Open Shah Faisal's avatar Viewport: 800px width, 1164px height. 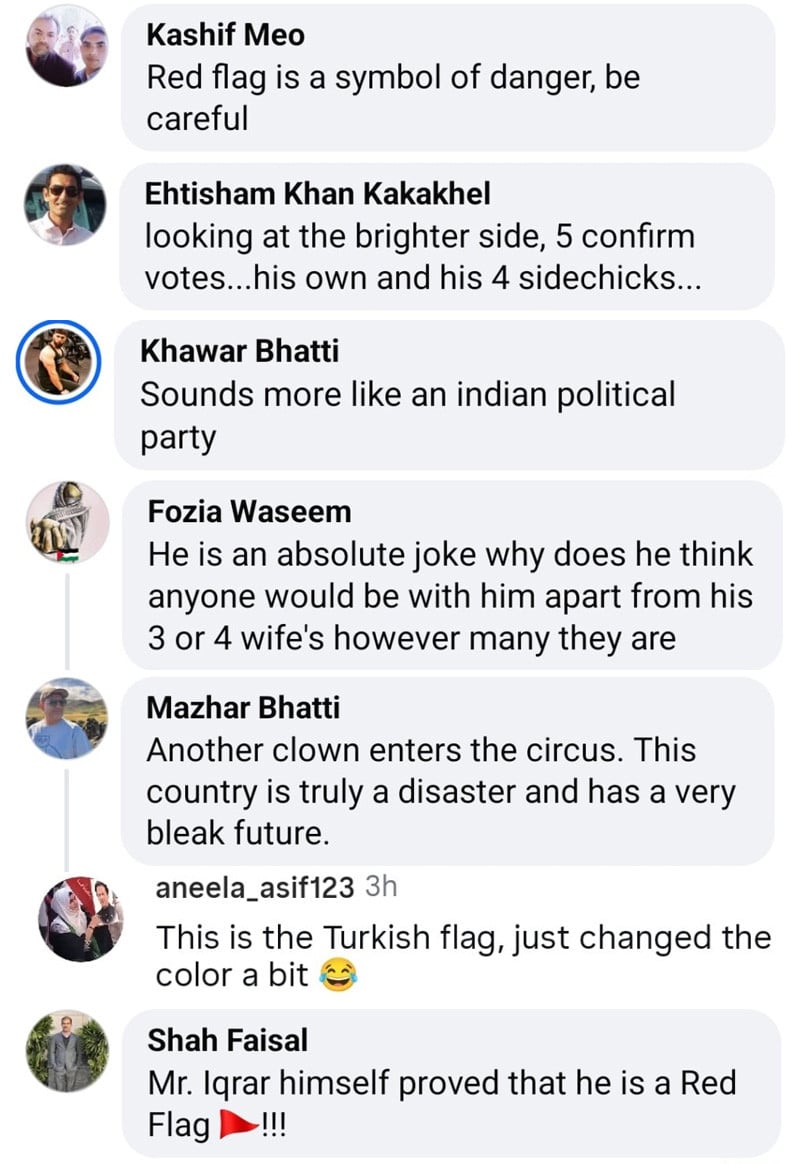coord(66,1050)
